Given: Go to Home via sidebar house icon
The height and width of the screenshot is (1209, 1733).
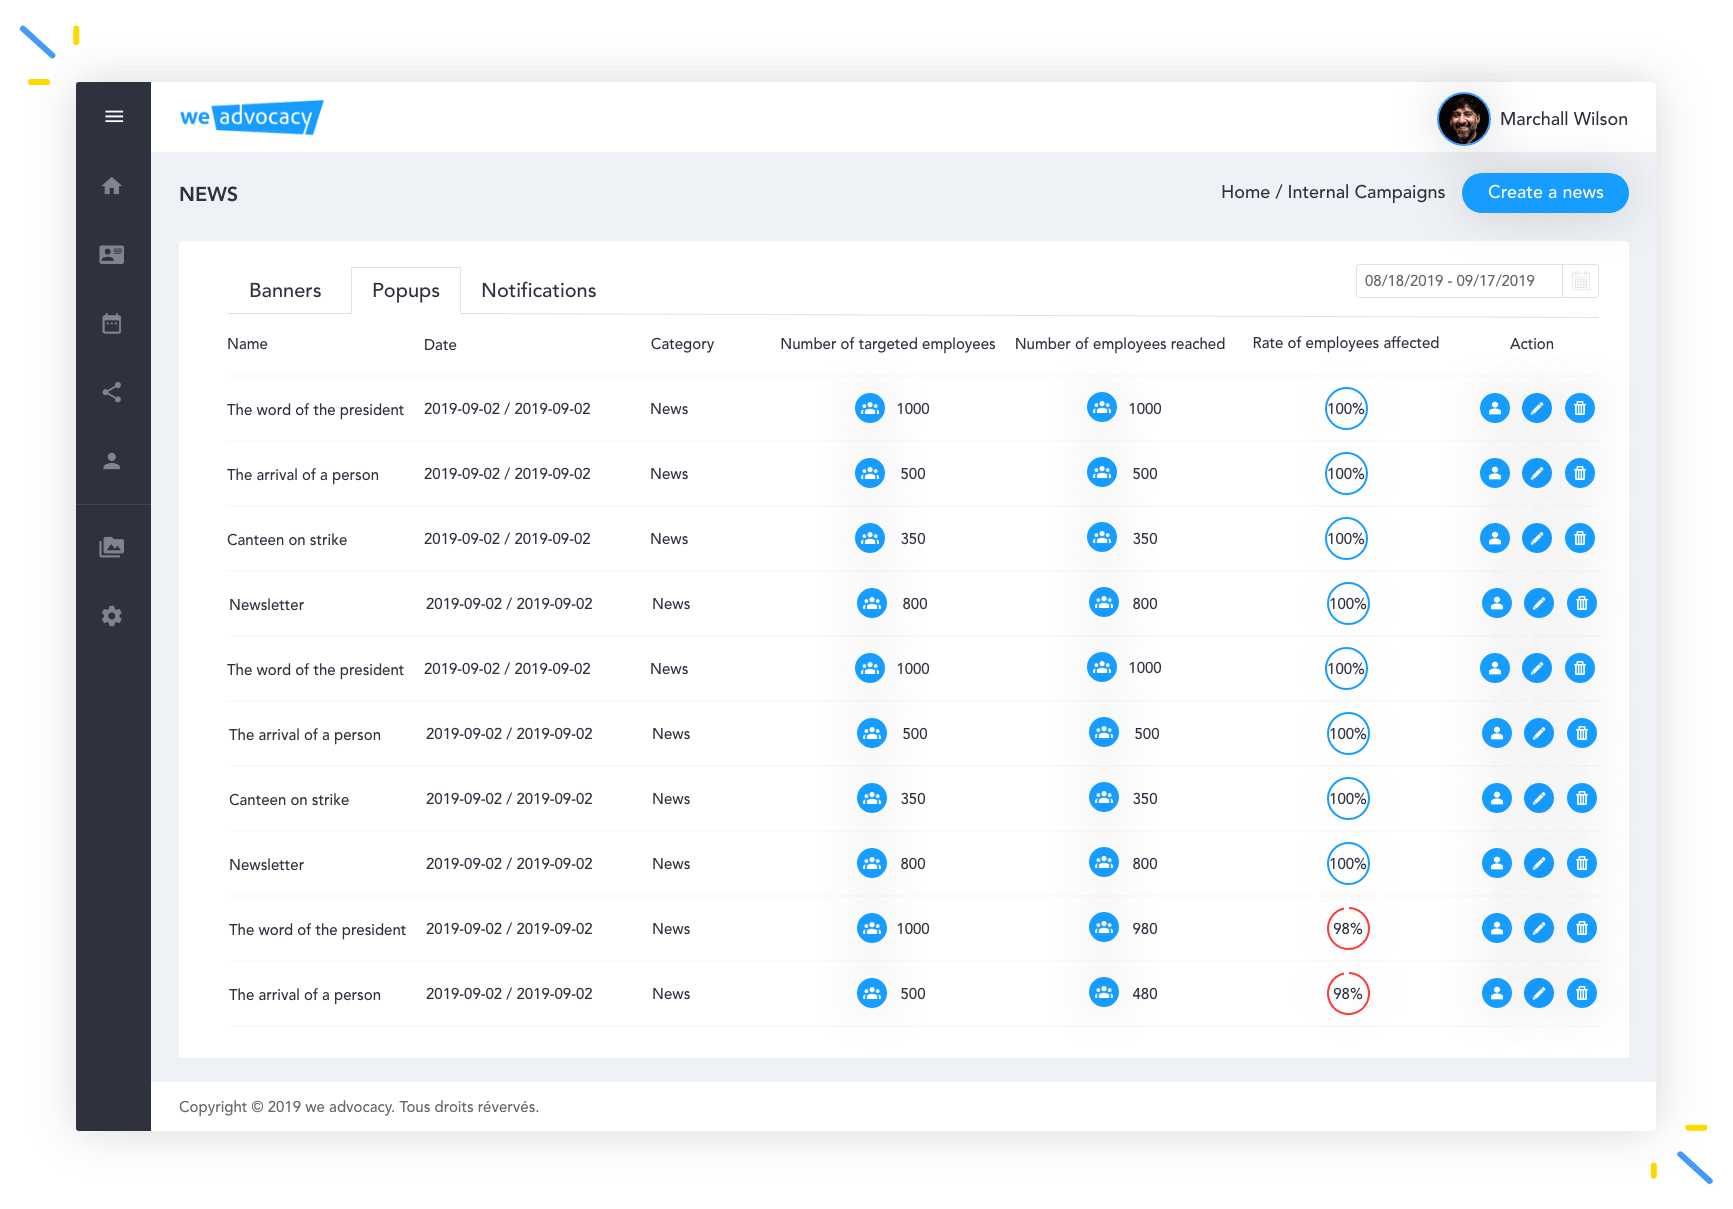Looking at the screenshot, I should [112, 185].
